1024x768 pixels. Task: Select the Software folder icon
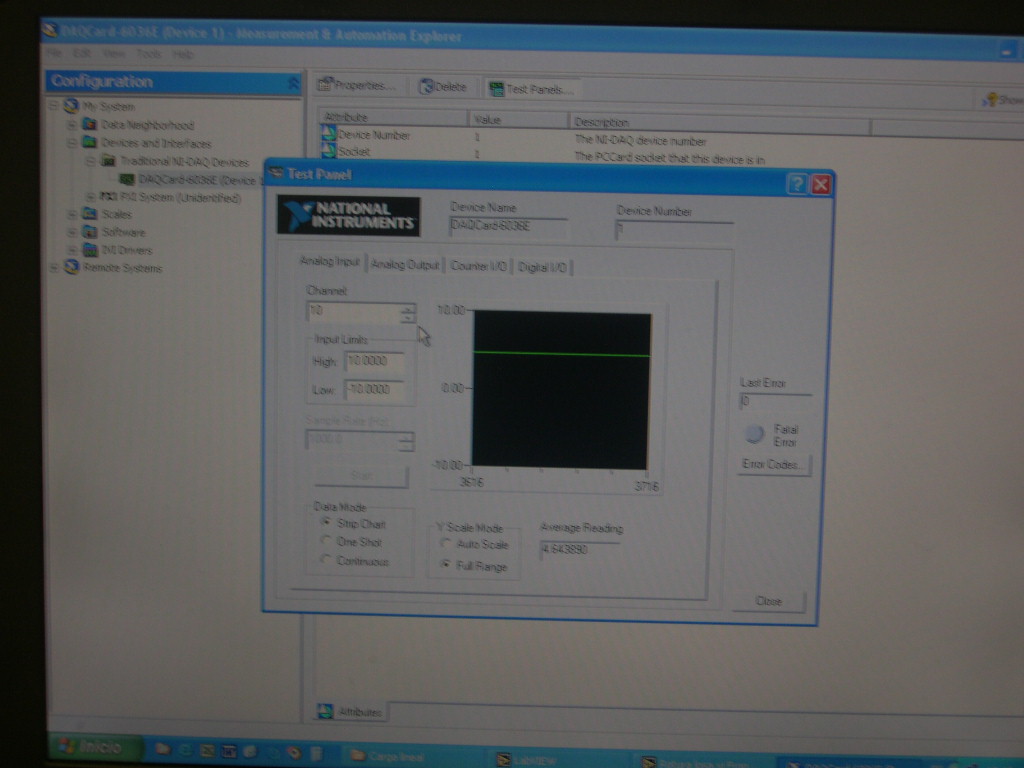pos(89,232)
